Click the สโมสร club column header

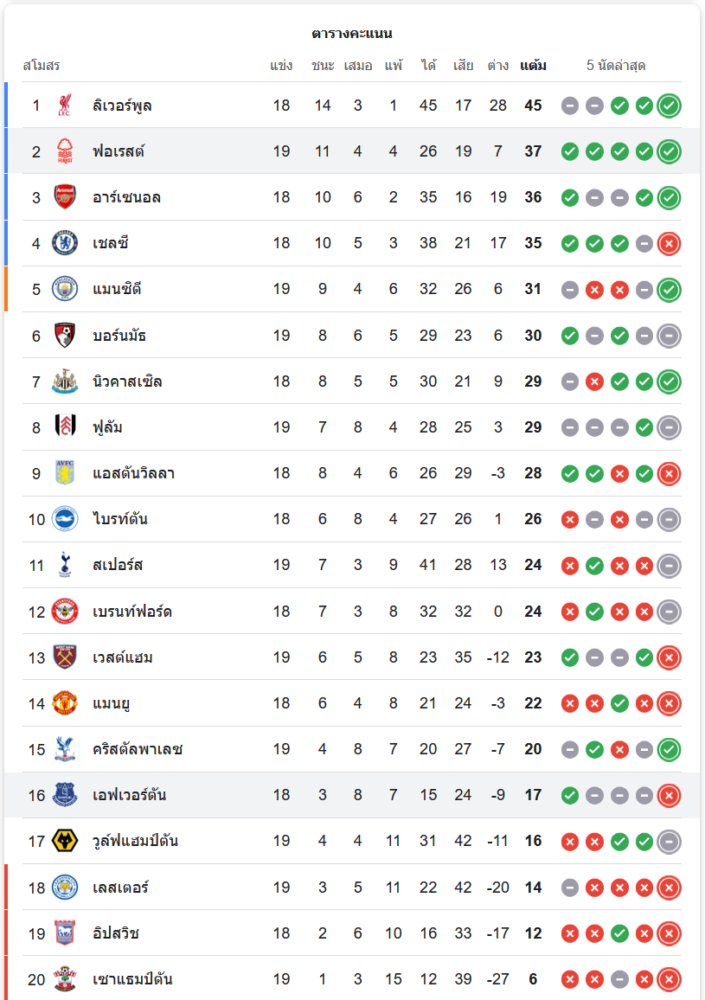(x=41, y=66)
